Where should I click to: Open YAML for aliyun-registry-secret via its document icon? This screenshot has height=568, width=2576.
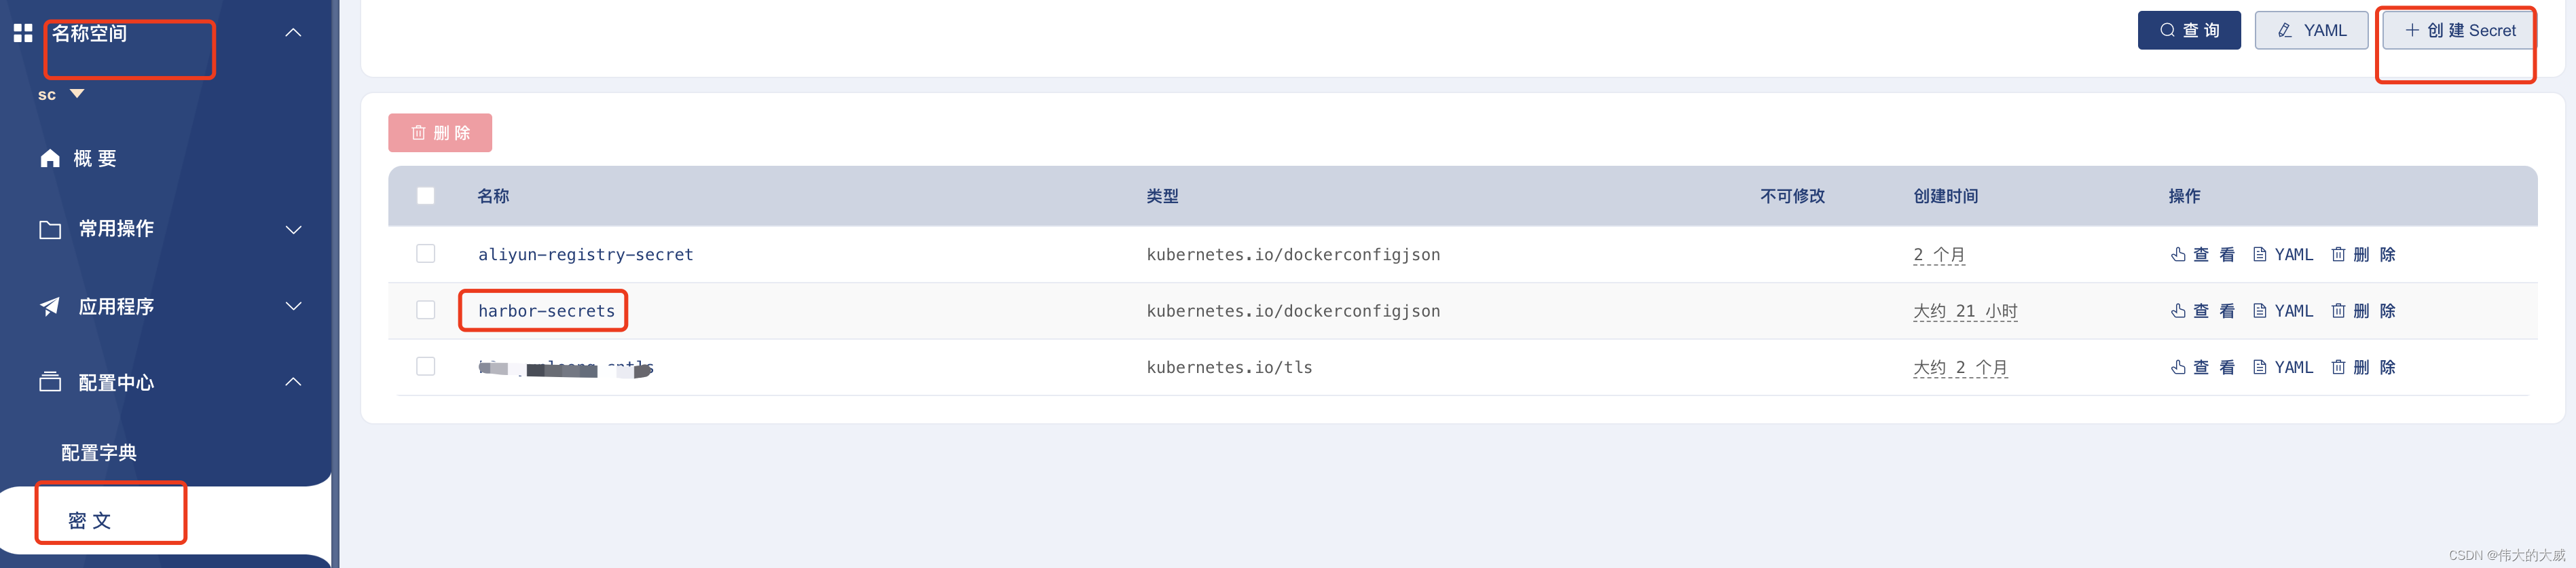point(2259,254)
